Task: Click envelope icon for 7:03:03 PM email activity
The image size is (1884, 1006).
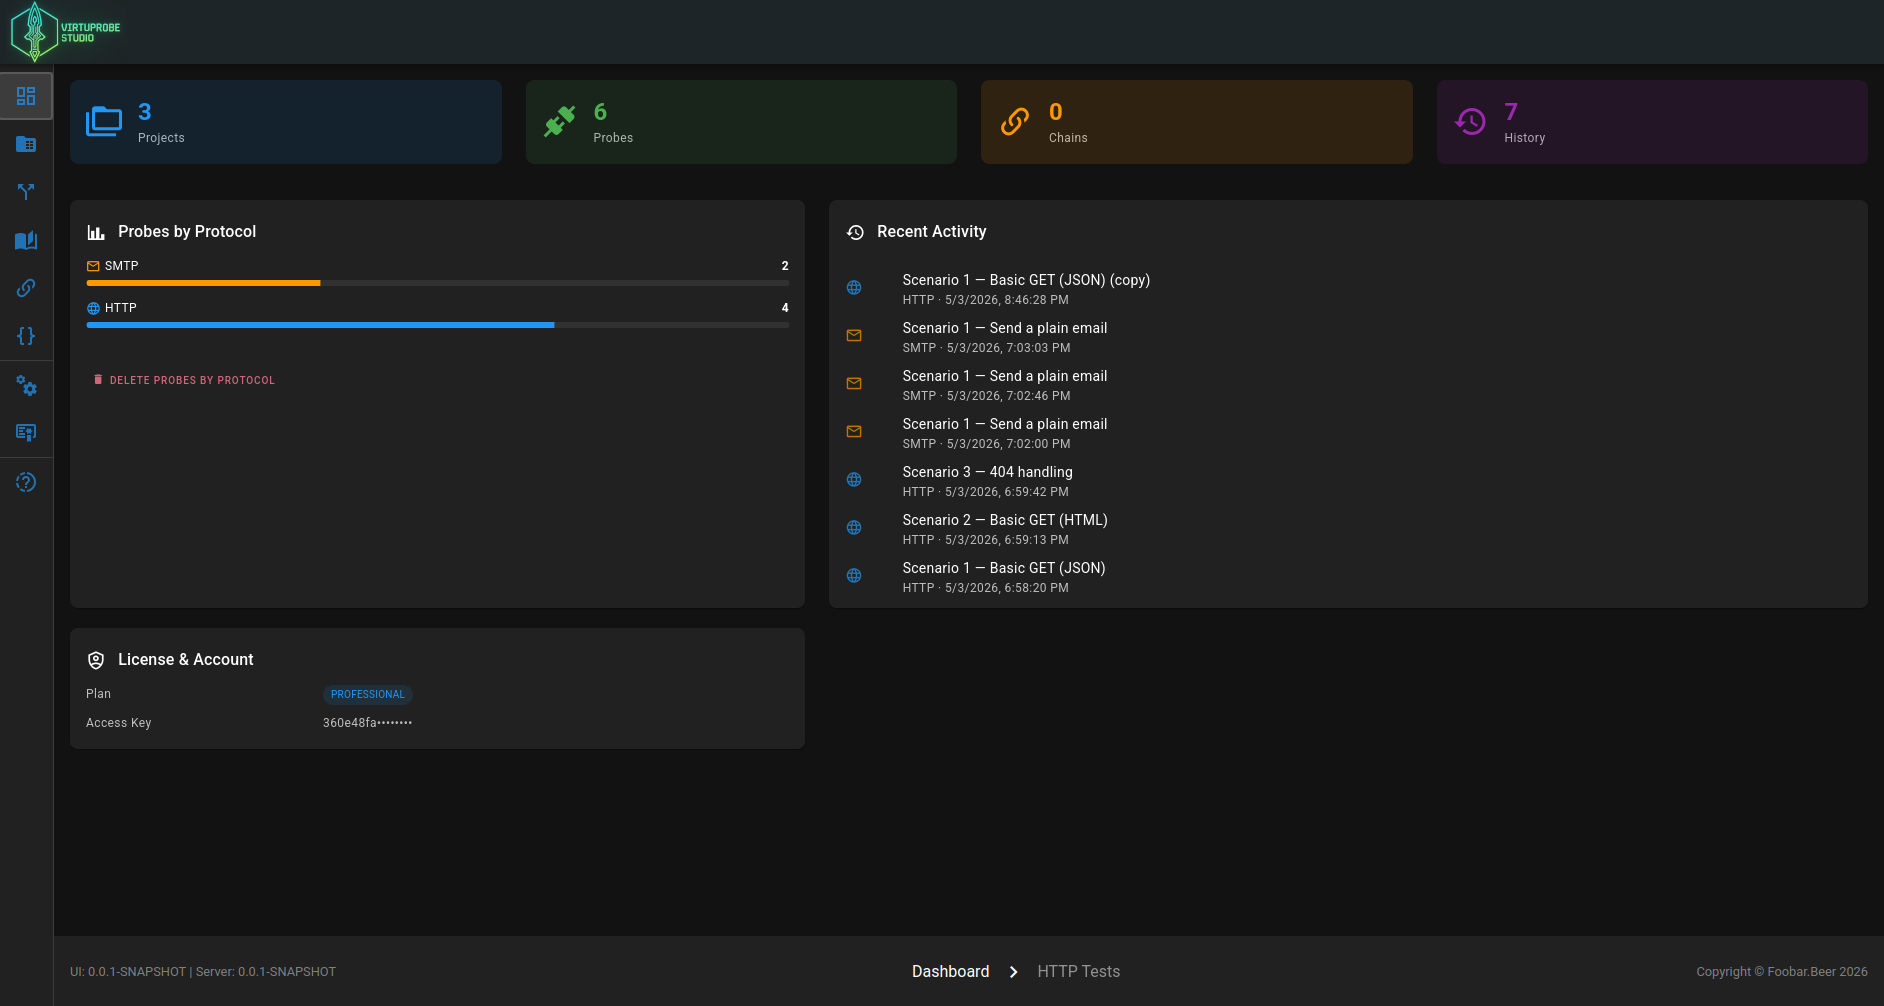Action: pos(854,336)
